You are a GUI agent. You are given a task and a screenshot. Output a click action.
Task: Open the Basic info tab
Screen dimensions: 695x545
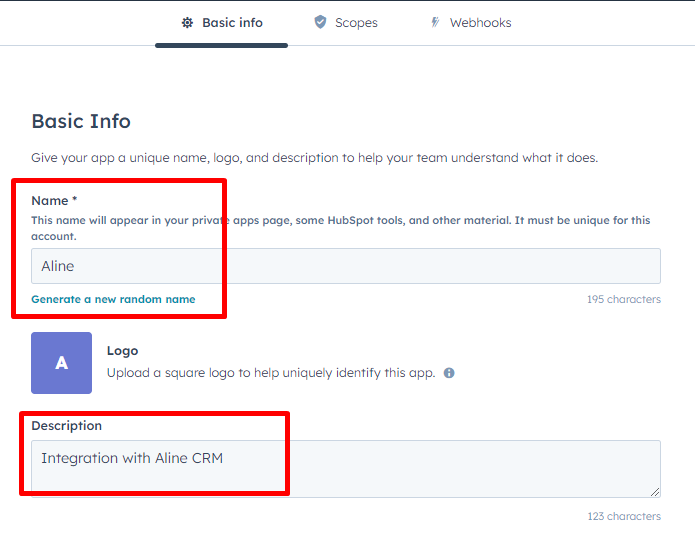pyautogui.click(x=222, y=23)
